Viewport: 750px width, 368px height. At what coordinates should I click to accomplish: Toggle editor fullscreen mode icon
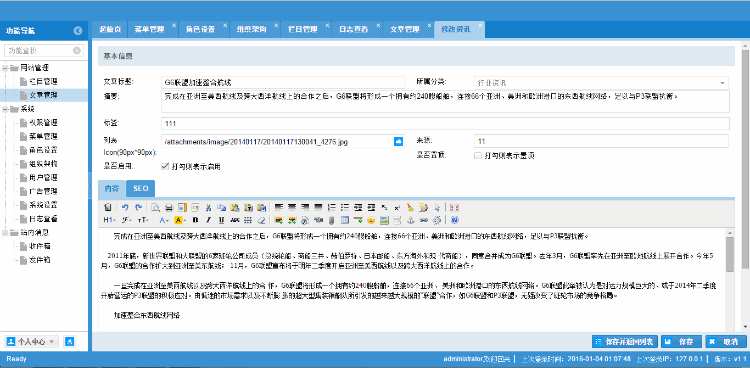coord(454,207)
